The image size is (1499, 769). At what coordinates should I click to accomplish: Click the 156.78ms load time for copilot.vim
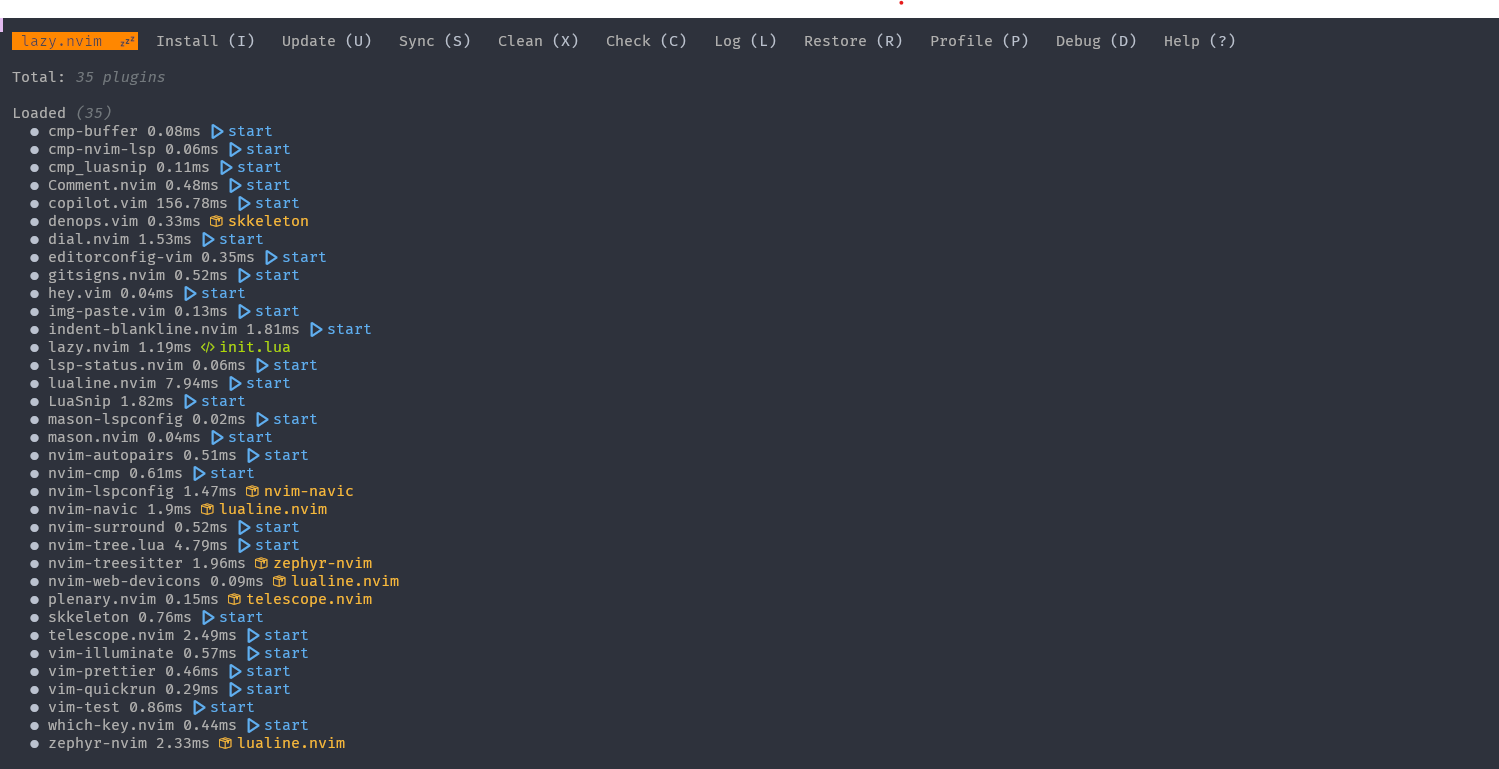click(192, 203)
